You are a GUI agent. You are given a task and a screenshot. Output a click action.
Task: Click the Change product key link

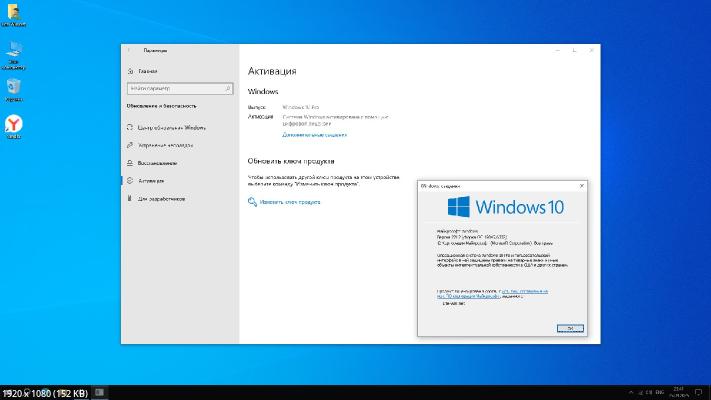pyautogui.click(x=289, y=202)
